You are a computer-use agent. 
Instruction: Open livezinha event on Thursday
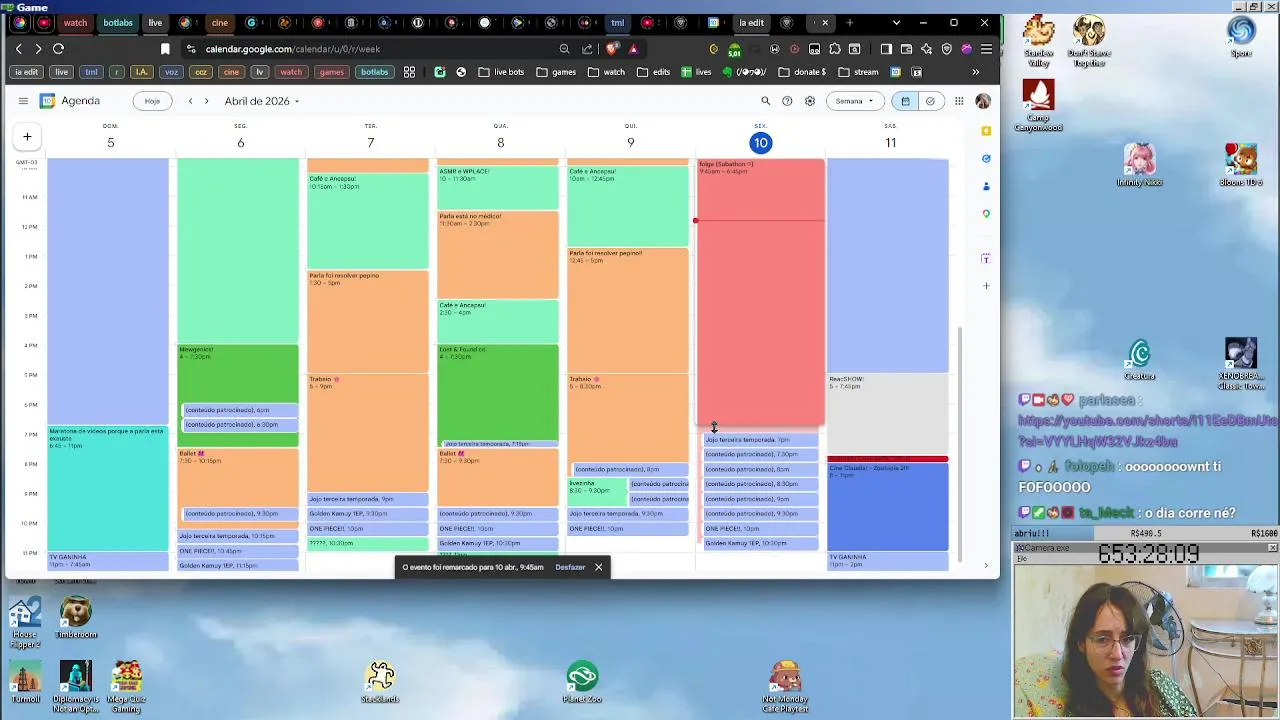tap(596, 491)
